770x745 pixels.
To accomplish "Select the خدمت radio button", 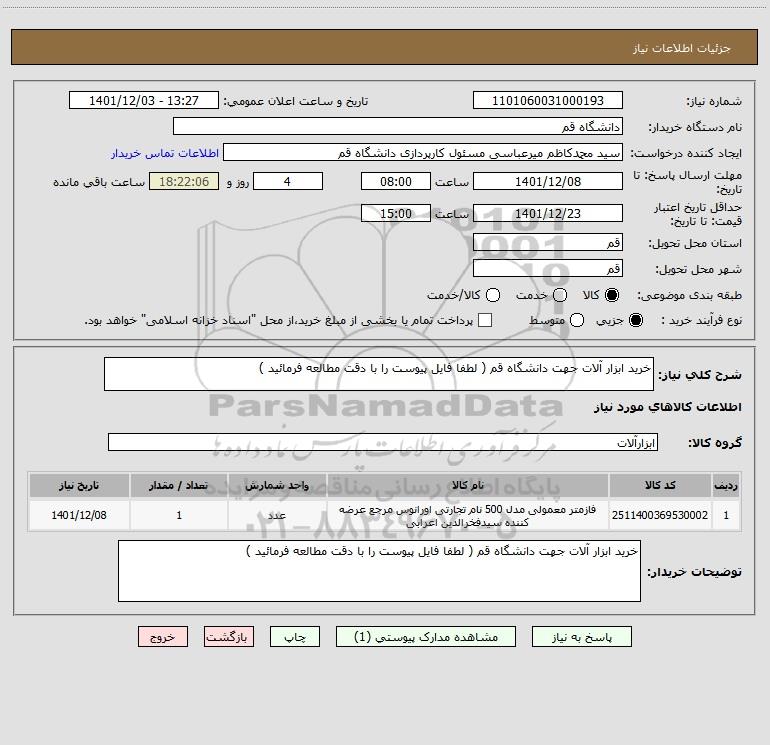I will click(560, 295).
